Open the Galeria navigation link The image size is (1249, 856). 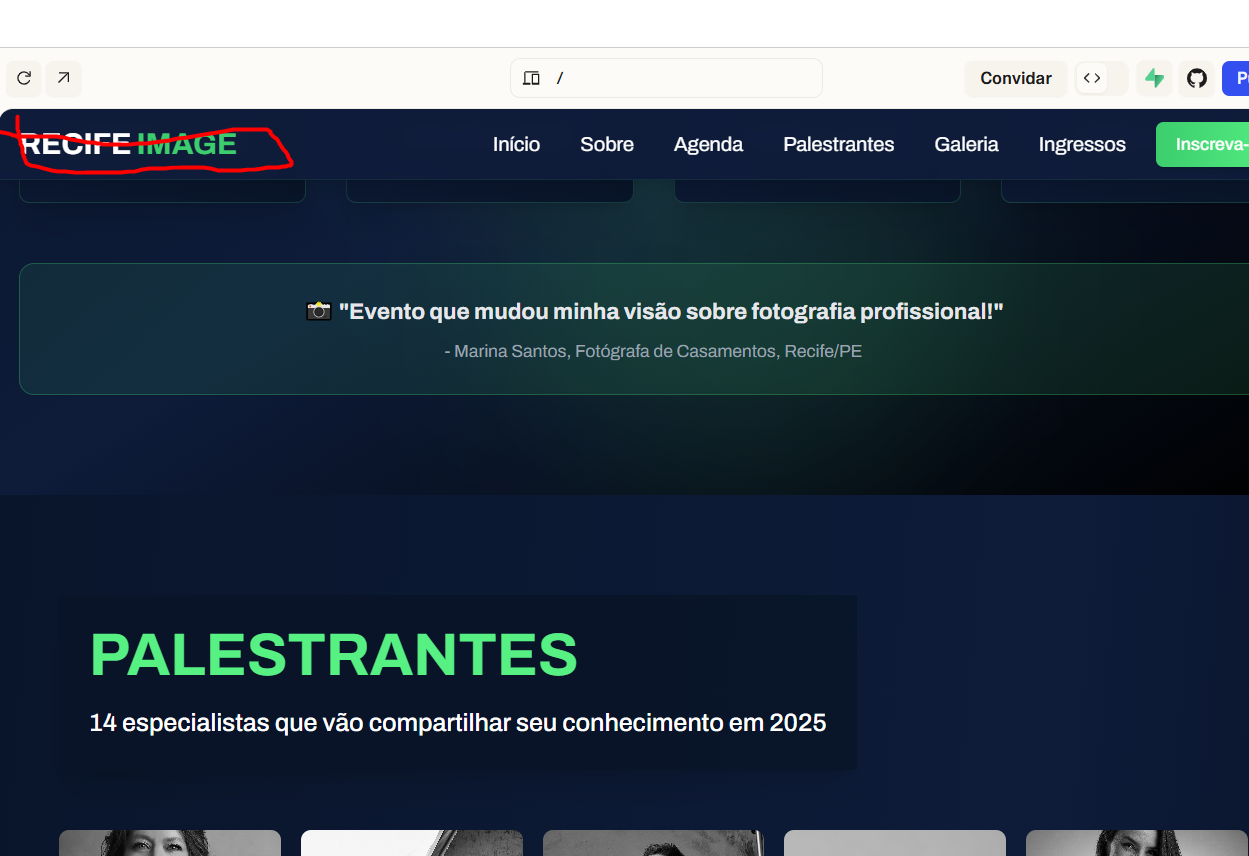click(x=966, y=144)
